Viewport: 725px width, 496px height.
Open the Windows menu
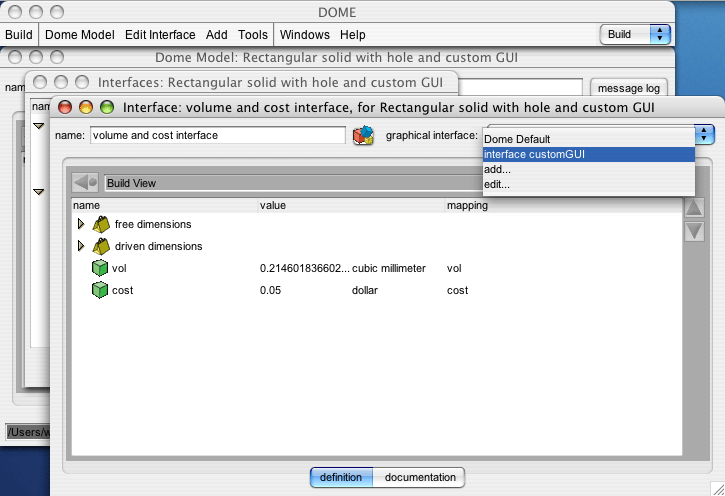click(305, 35)
